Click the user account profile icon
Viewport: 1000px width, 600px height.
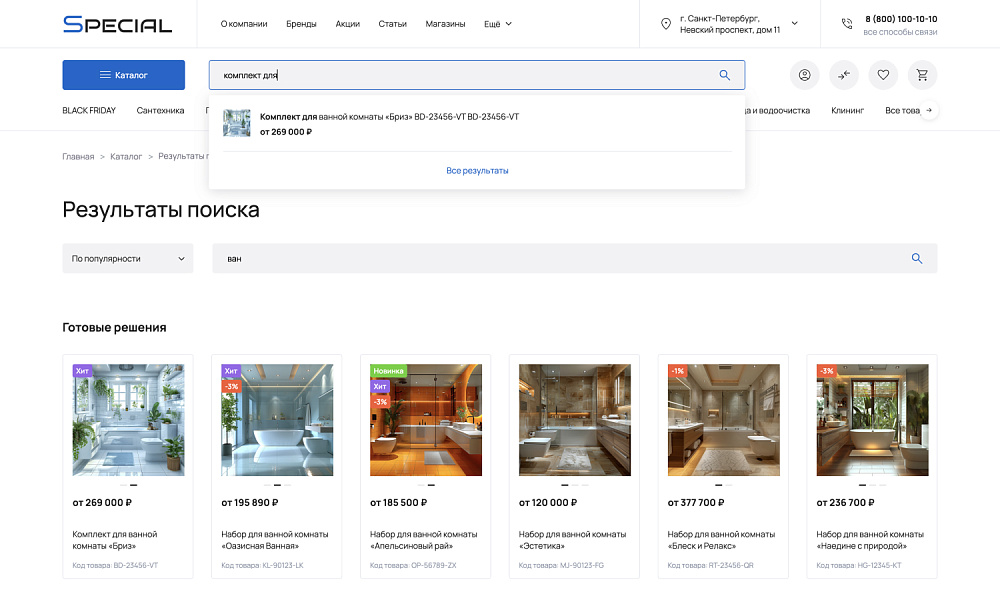pos(804,75)
